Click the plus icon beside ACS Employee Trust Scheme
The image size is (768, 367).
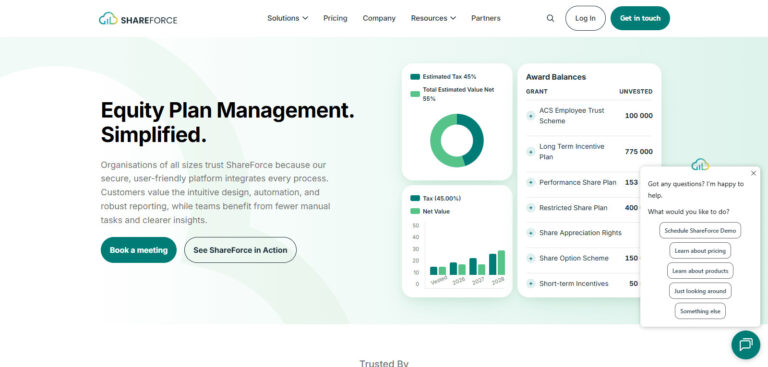[x=530, y=116]
